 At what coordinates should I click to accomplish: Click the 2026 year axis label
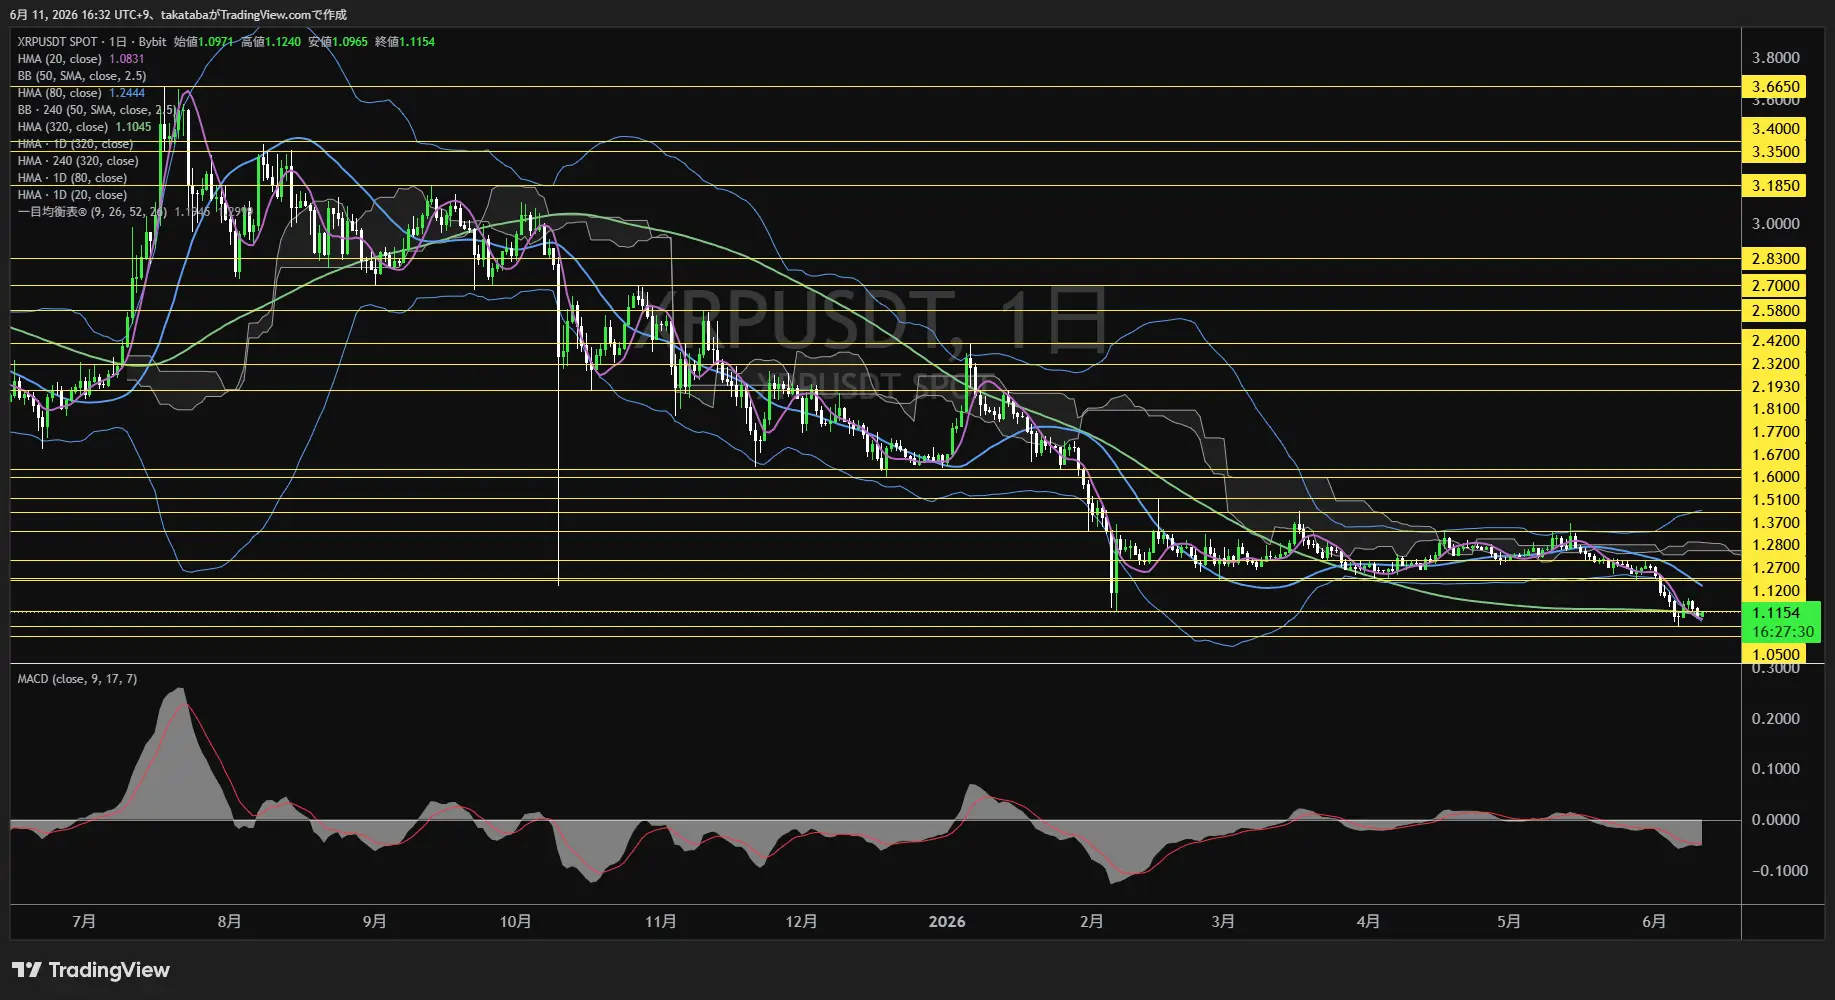[946, 921]
